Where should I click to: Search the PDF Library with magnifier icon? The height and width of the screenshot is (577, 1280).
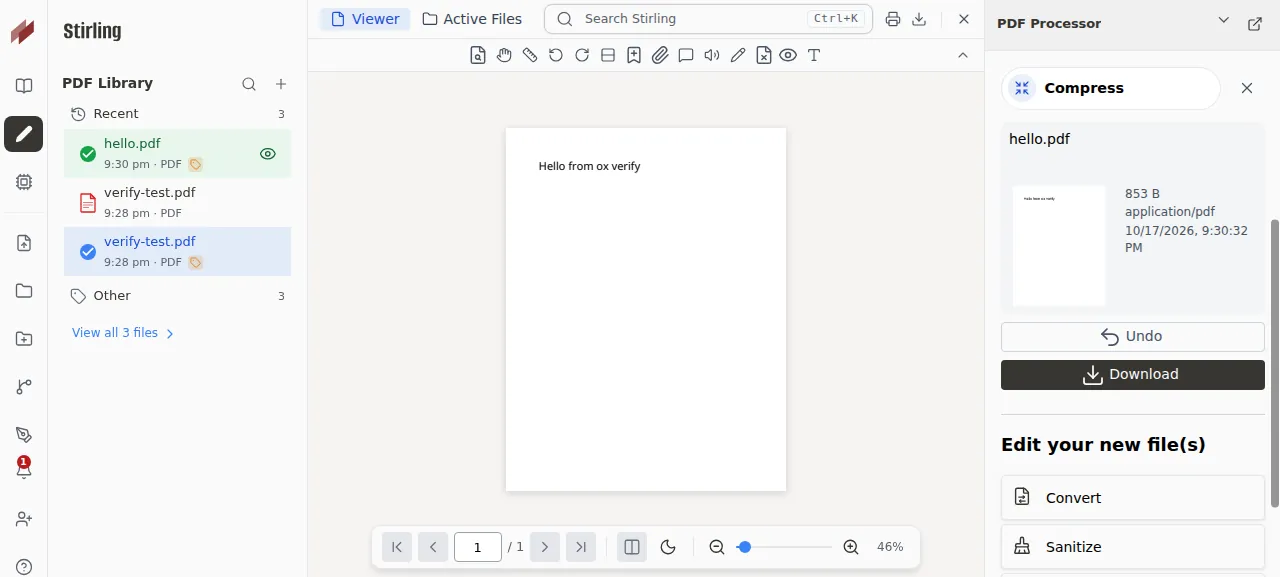[x=249, y=84]
